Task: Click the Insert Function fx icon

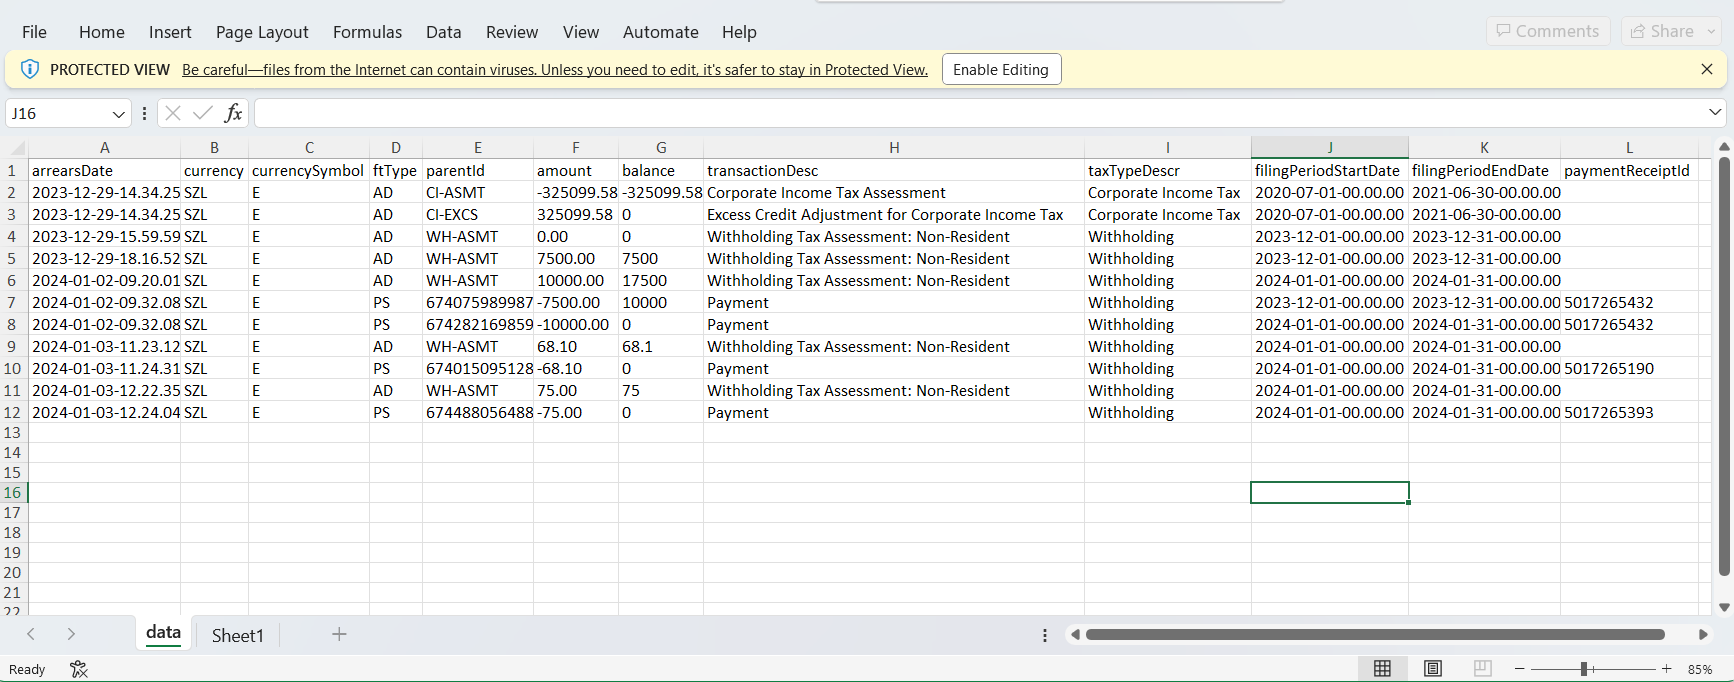Action: click(233, 113)
